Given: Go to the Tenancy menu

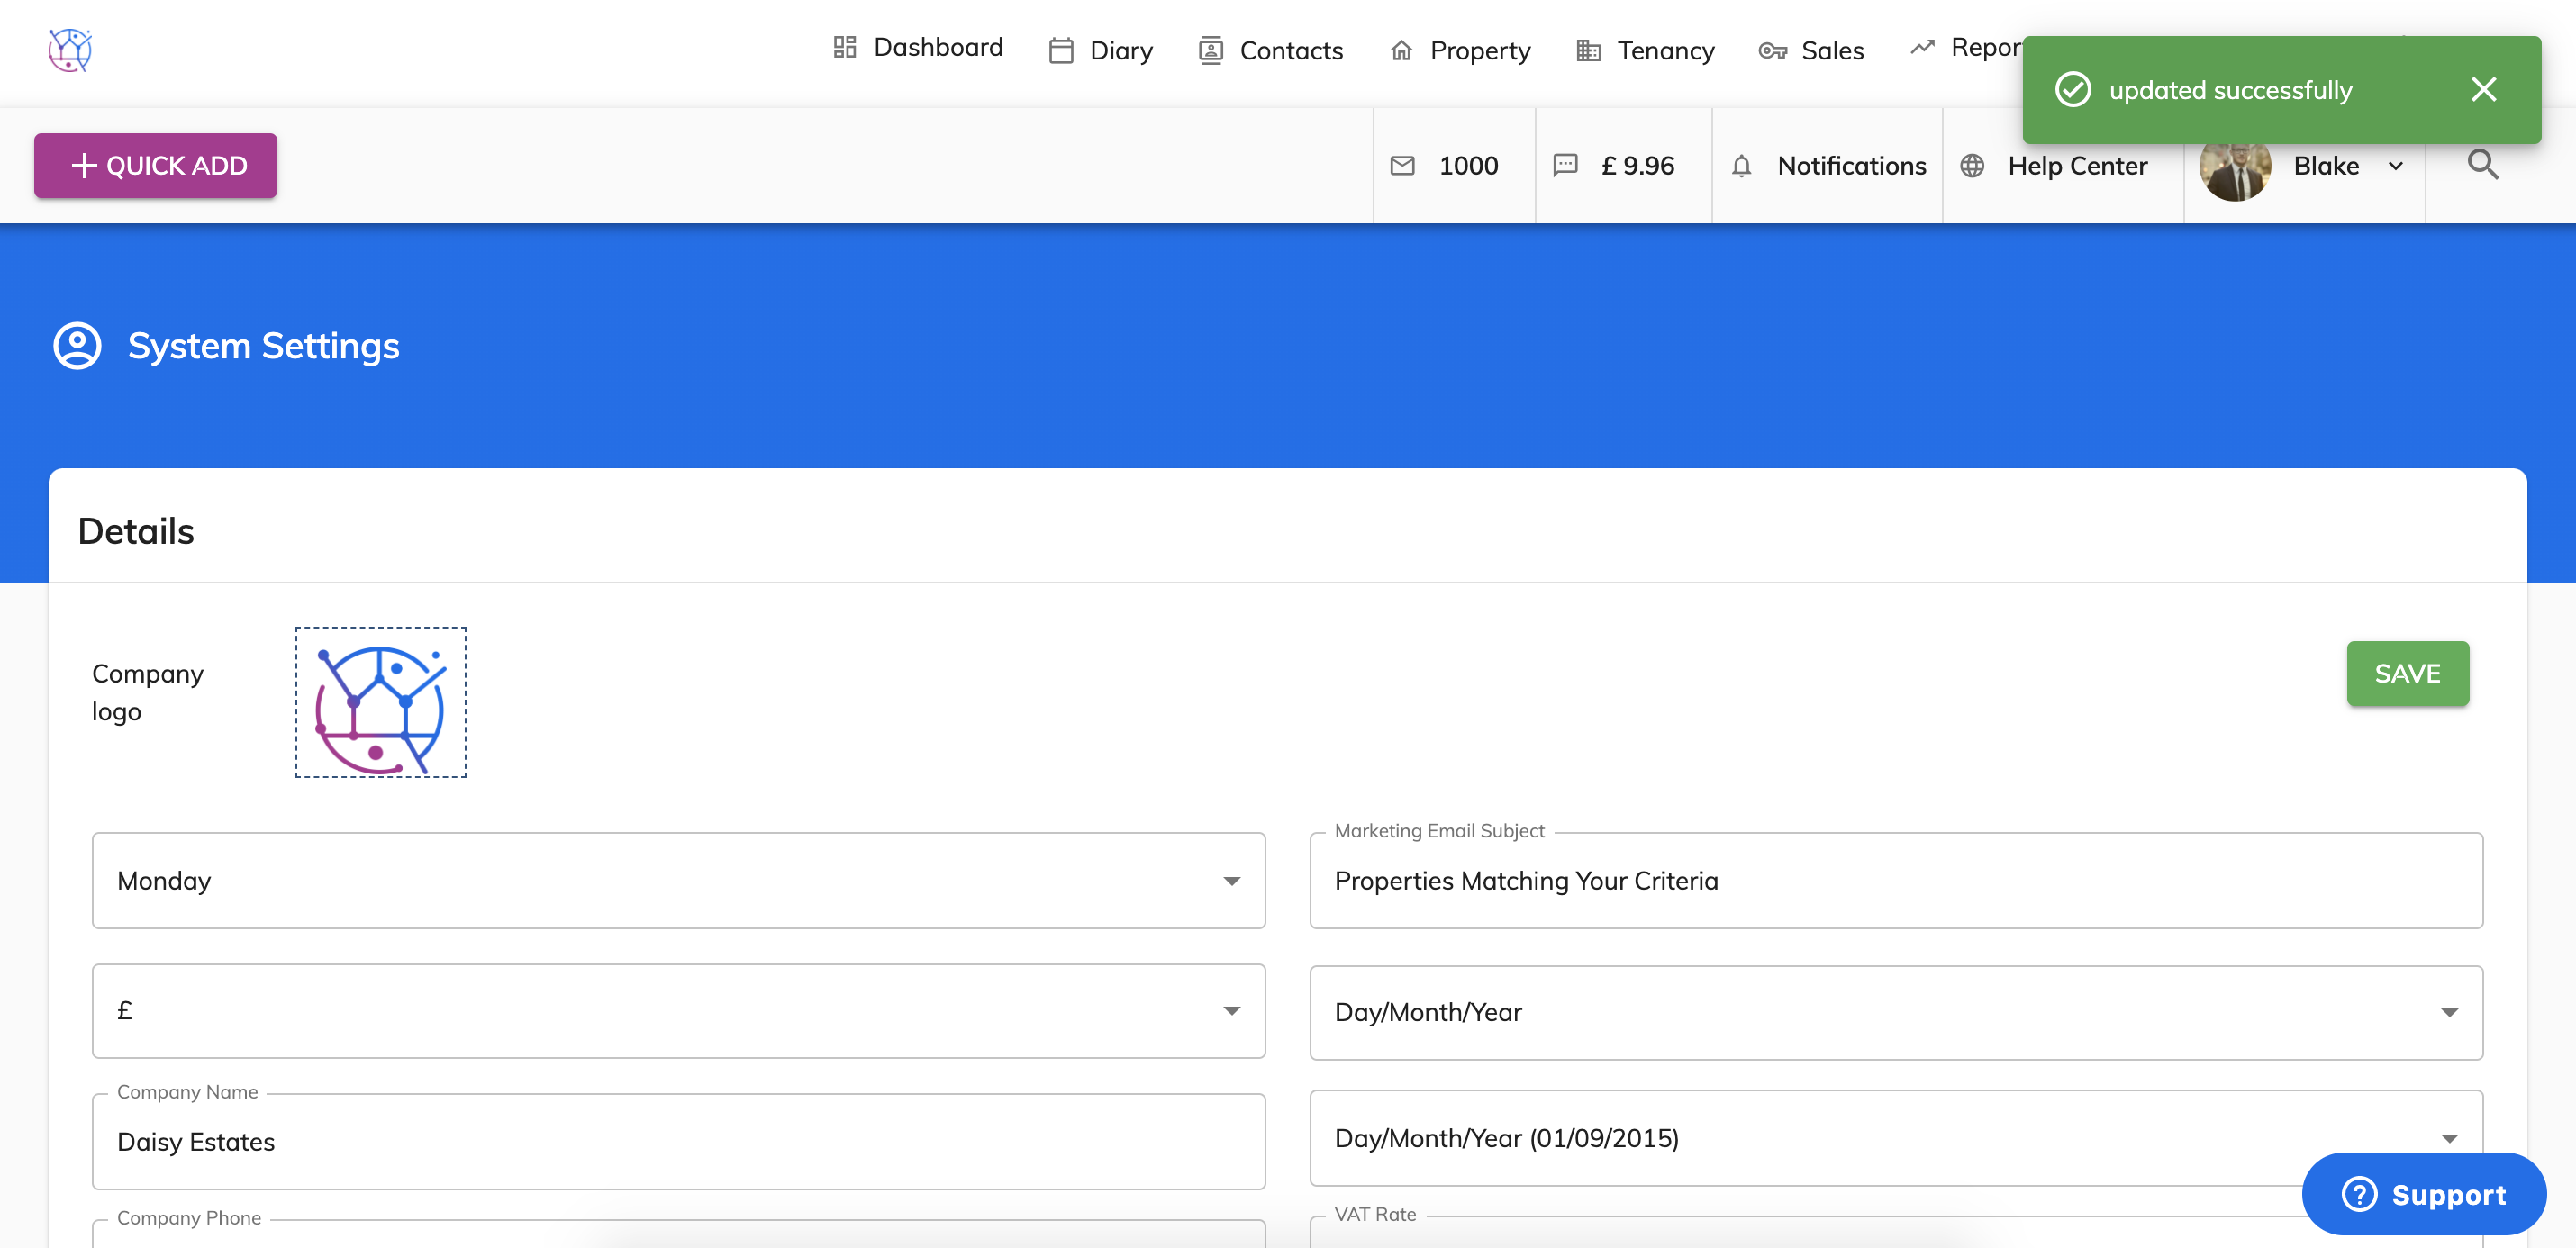Looking at the screenshot, I should click(1645, 51).
